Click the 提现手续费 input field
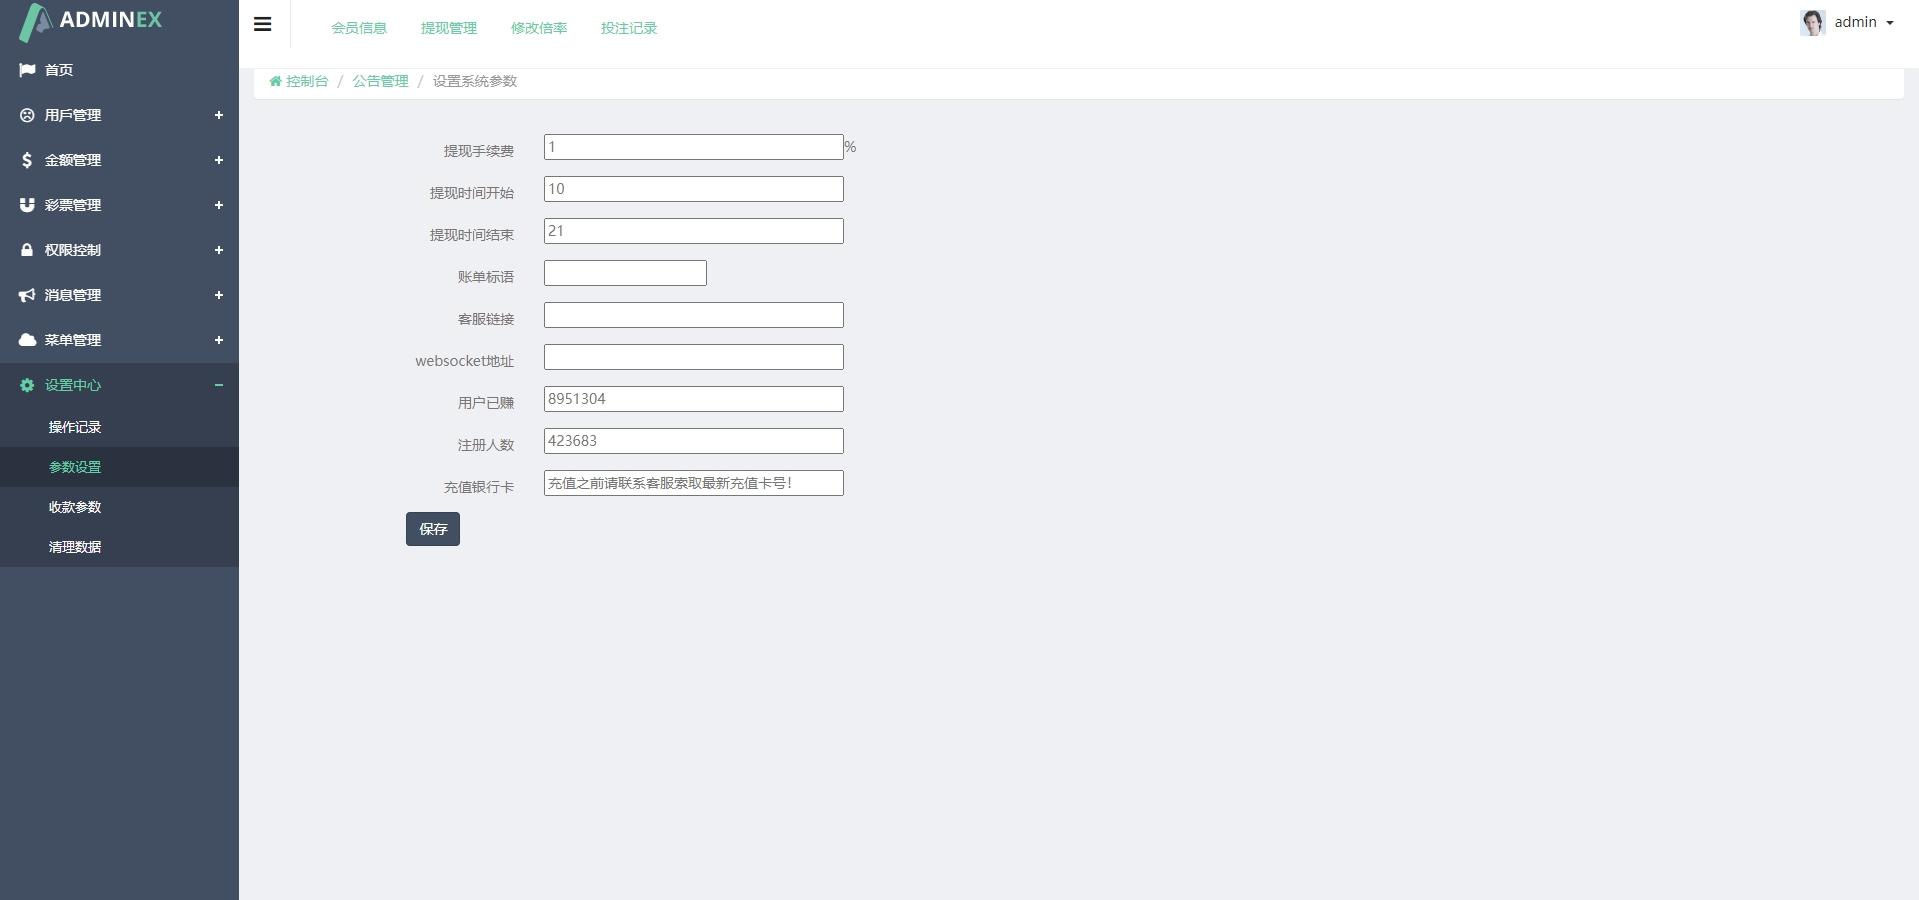1919x900 pixels. [x=694, y=147]
